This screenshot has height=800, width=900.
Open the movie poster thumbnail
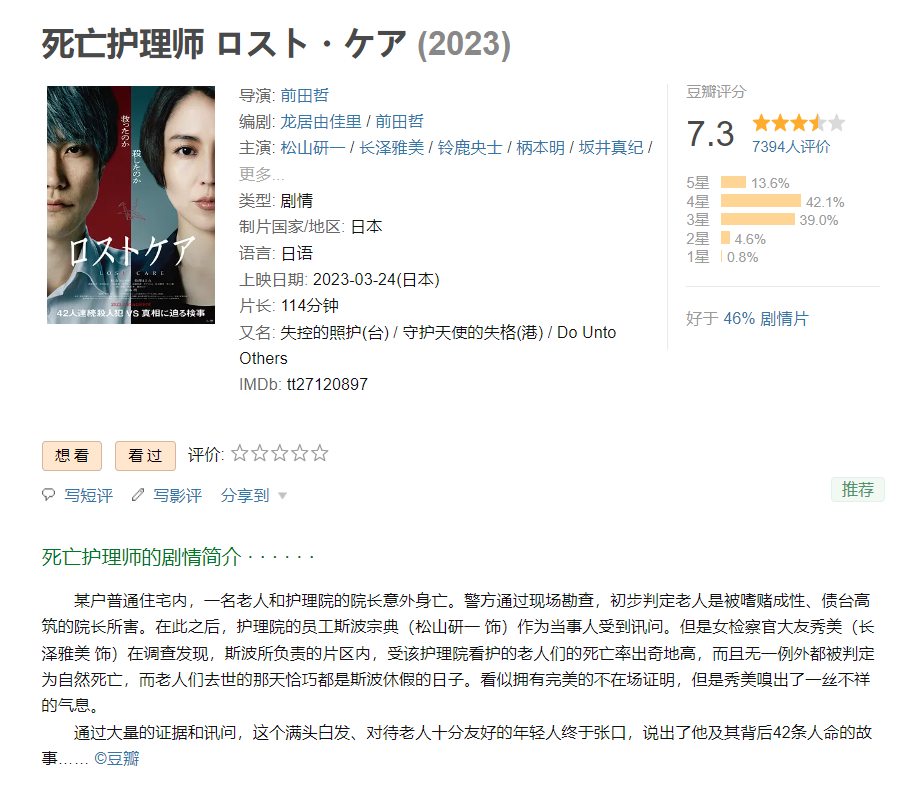coord(131,205)
